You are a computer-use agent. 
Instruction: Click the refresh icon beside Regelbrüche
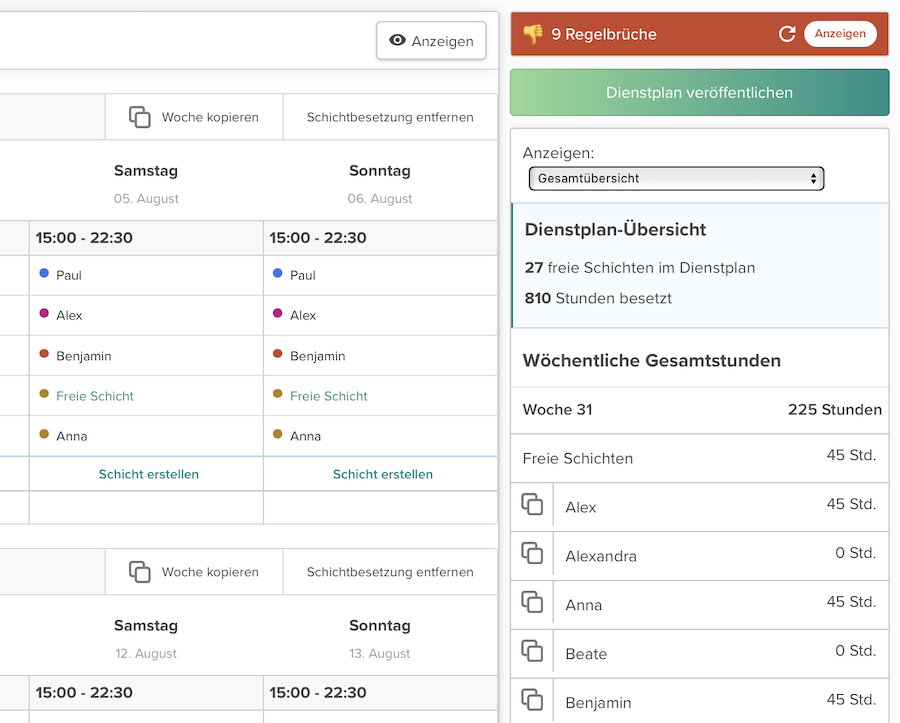(x=787, y=34)
